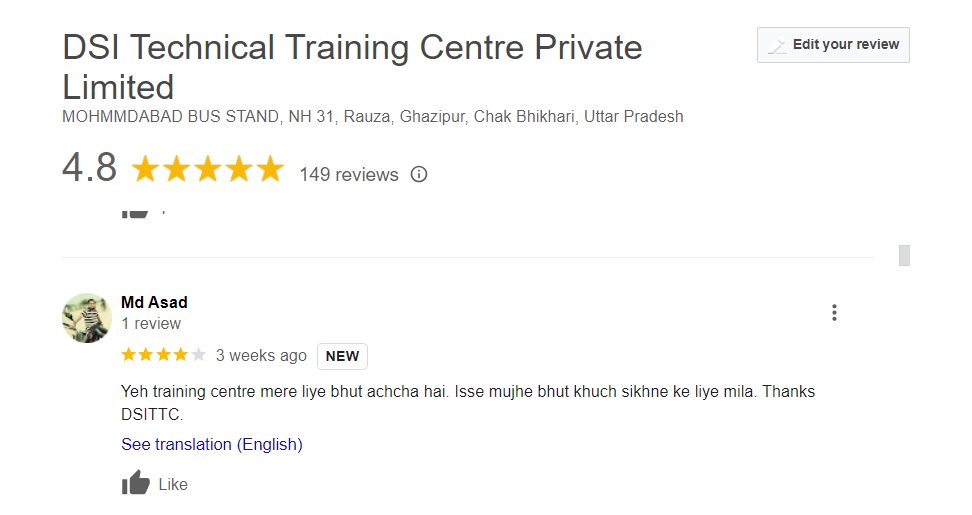Click the thumbs-up icon under Md Asad's review

click(x=135, y=484)
